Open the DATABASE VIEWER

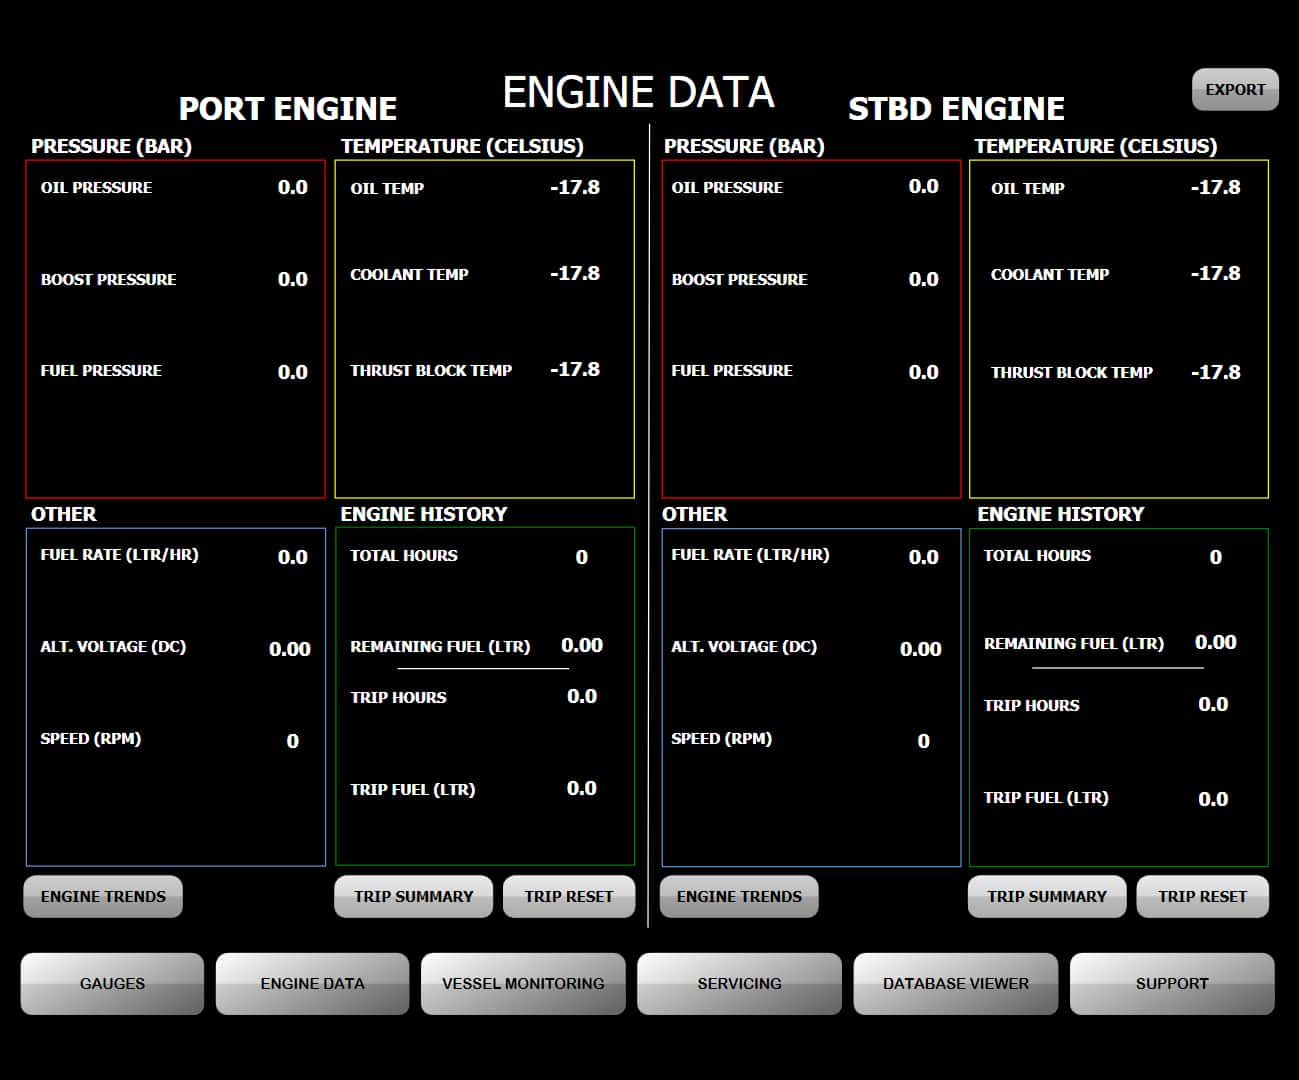click(x=955, y=983)
